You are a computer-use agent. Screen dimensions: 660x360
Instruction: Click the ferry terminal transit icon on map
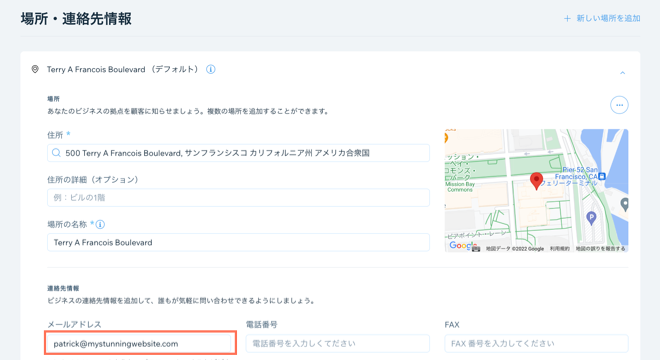click(x=602, y=176)
